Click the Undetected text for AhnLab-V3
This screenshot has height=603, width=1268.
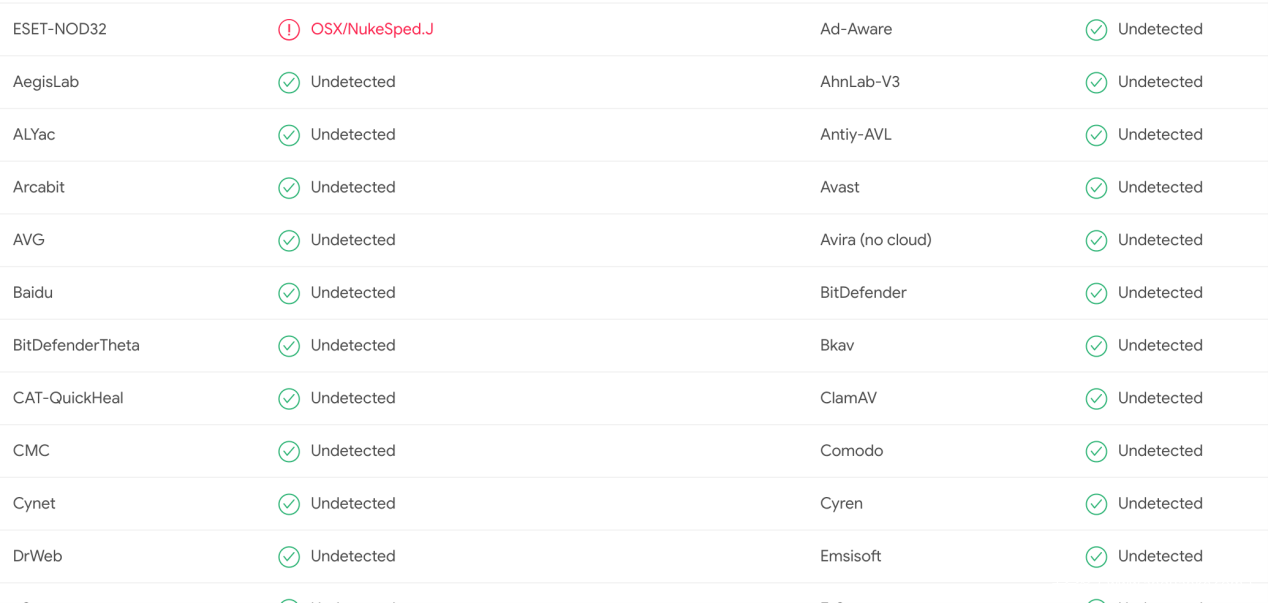point(1160,82)
